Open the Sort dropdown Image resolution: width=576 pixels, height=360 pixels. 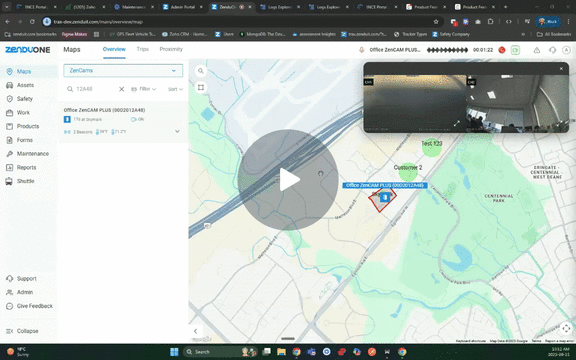175,89
